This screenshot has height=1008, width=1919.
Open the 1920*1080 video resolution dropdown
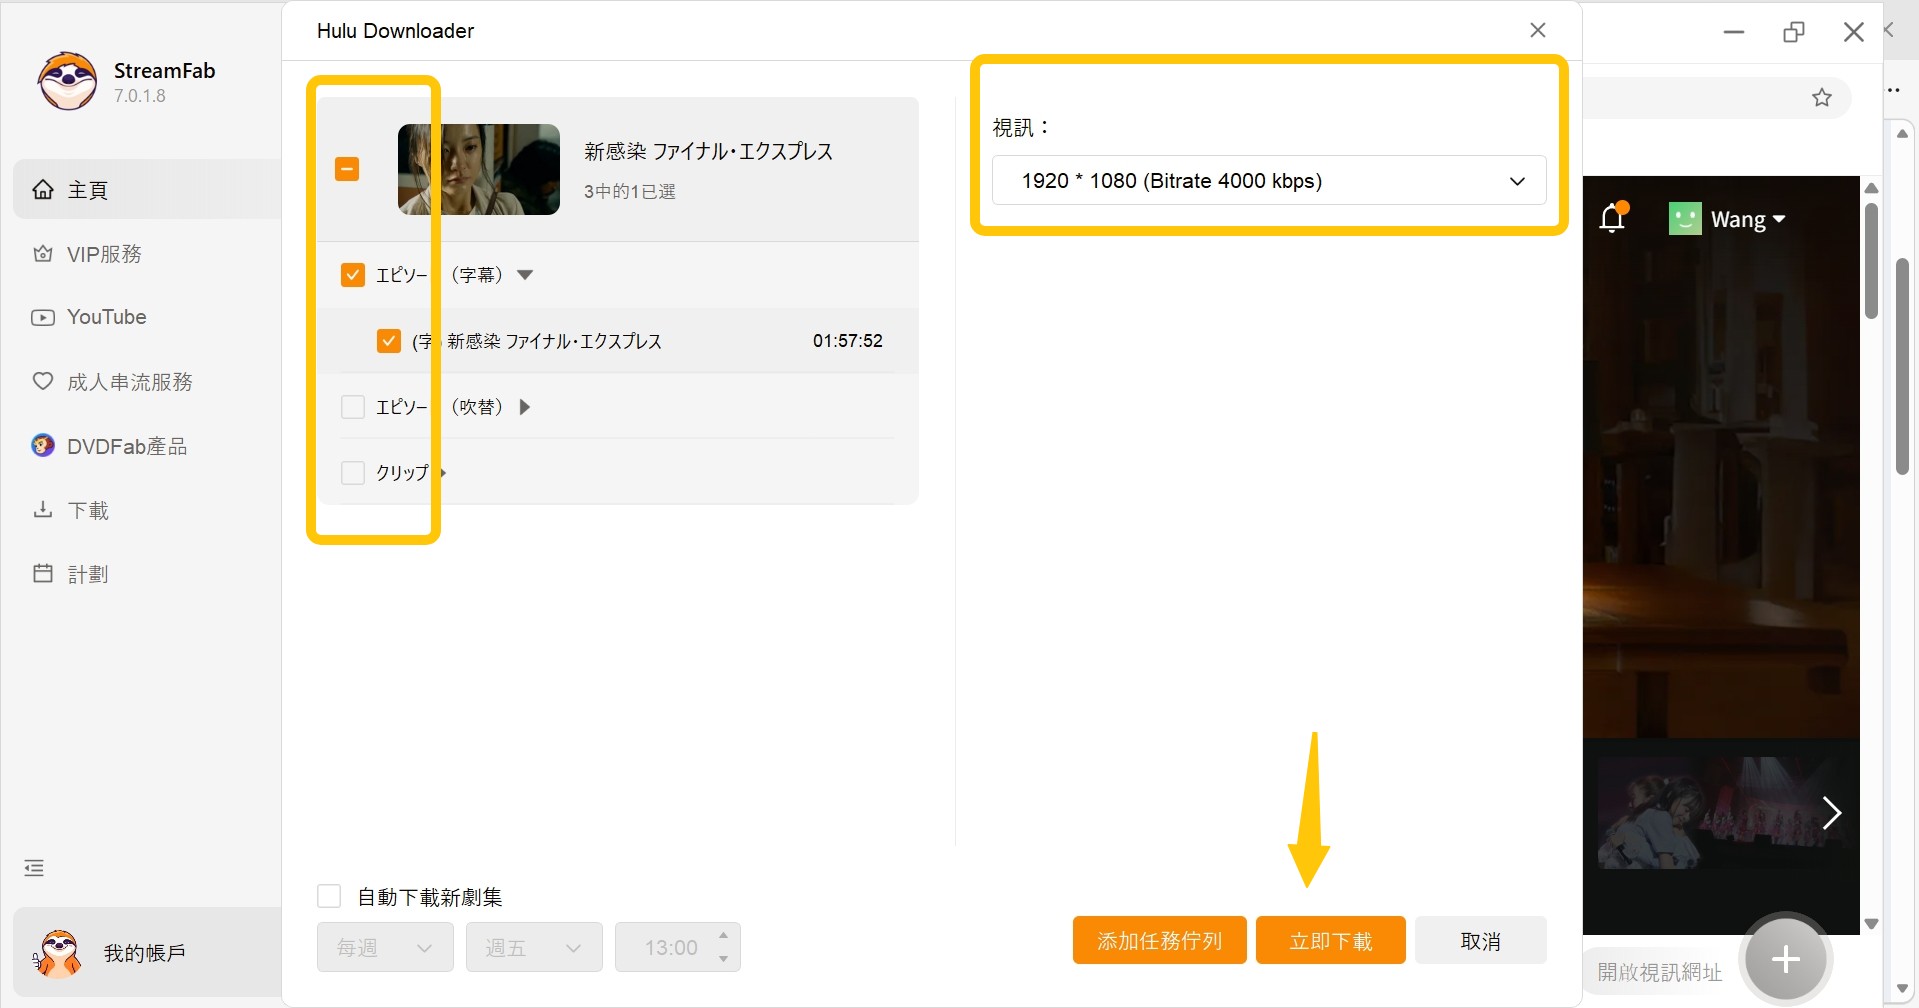click(1268, 181)
